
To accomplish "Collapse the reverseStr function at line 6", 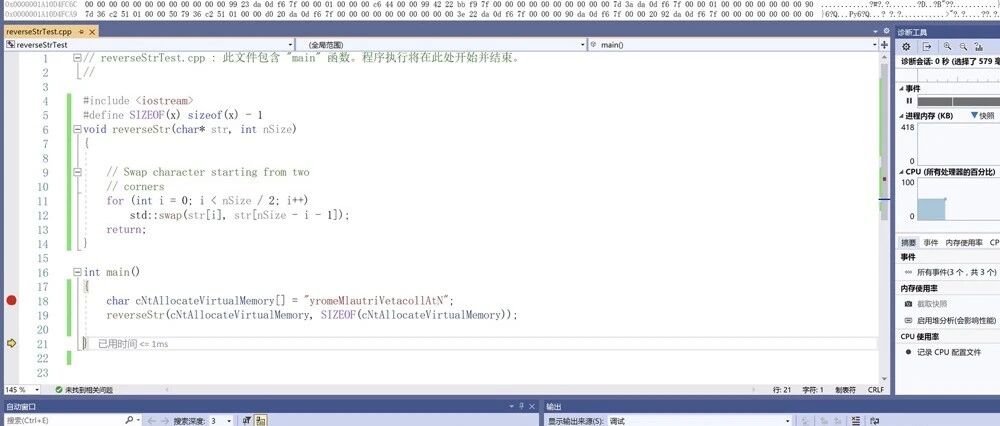I will [x=77, y=129].
